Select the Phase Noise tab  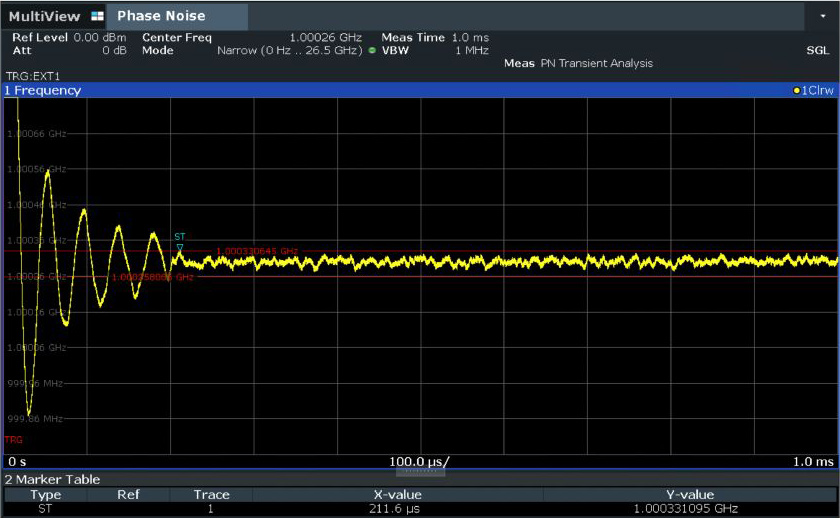(160, 16)
